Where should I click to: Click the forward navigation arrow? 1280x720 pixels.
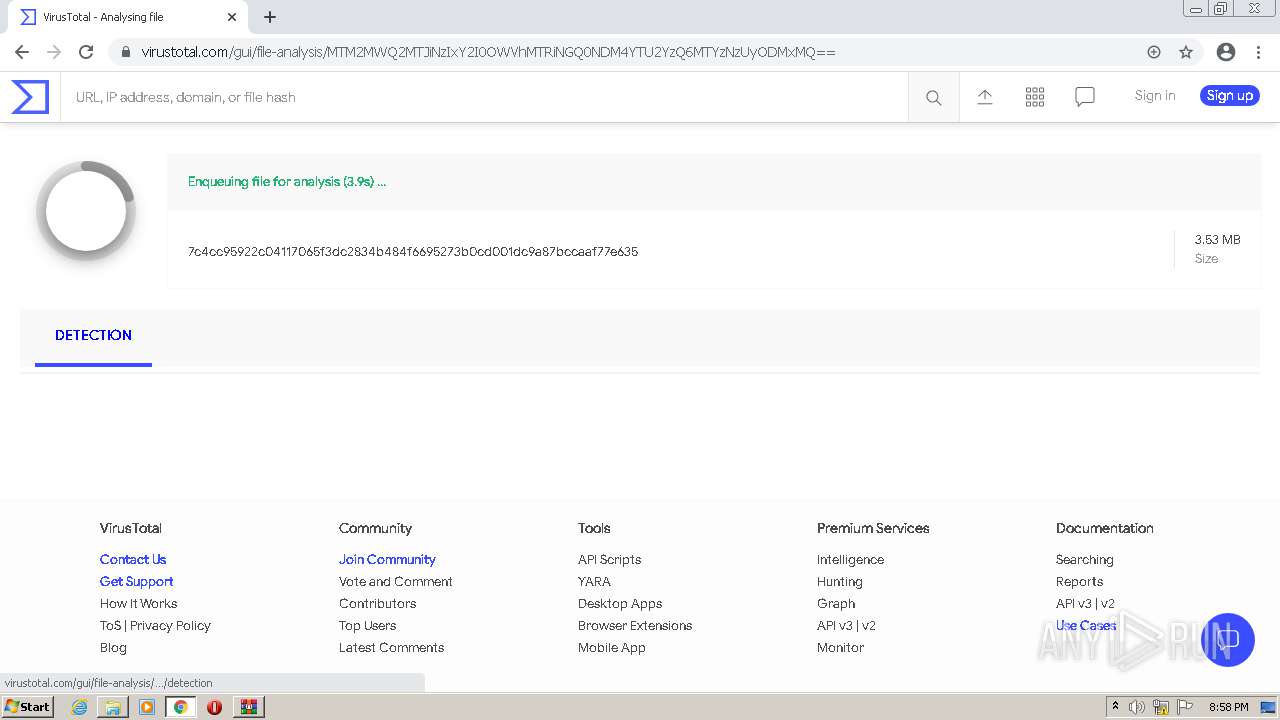(x=54, y=52)
